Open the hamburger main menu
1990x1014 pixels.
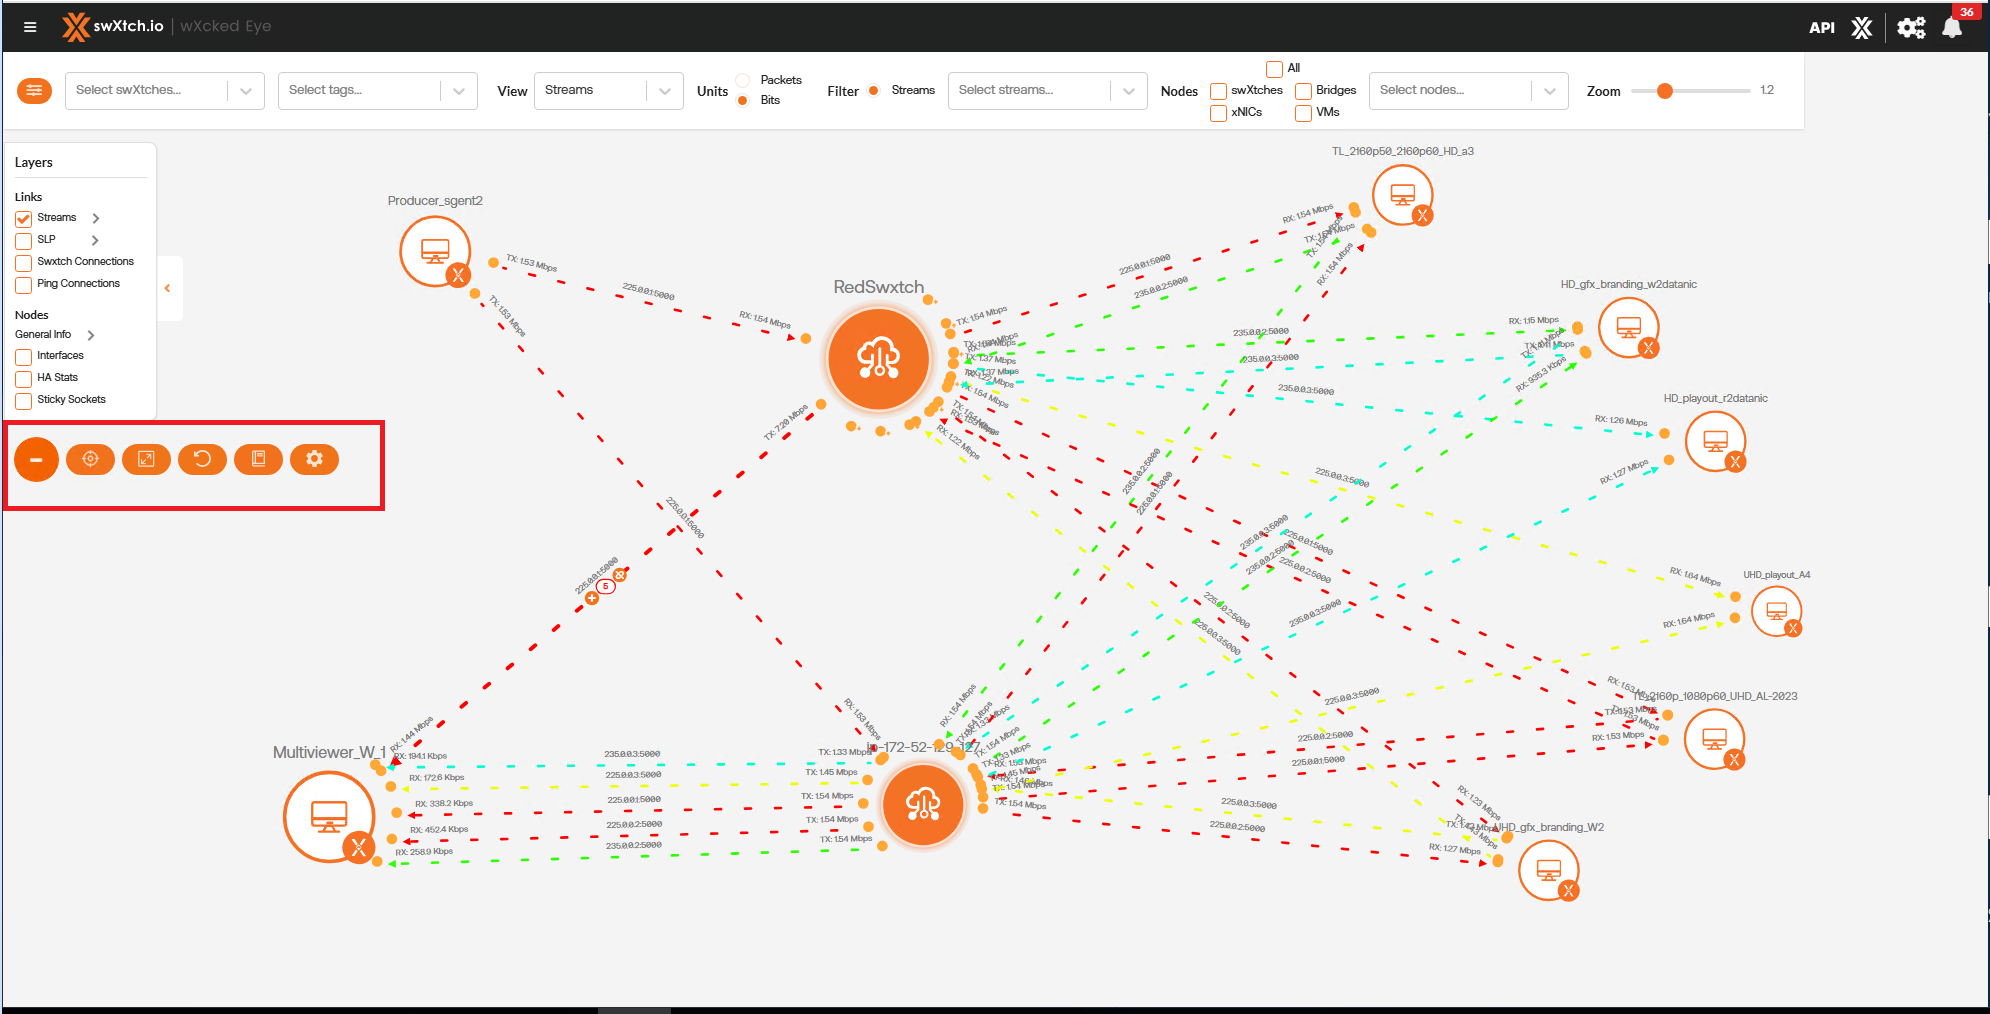(30, 27)
